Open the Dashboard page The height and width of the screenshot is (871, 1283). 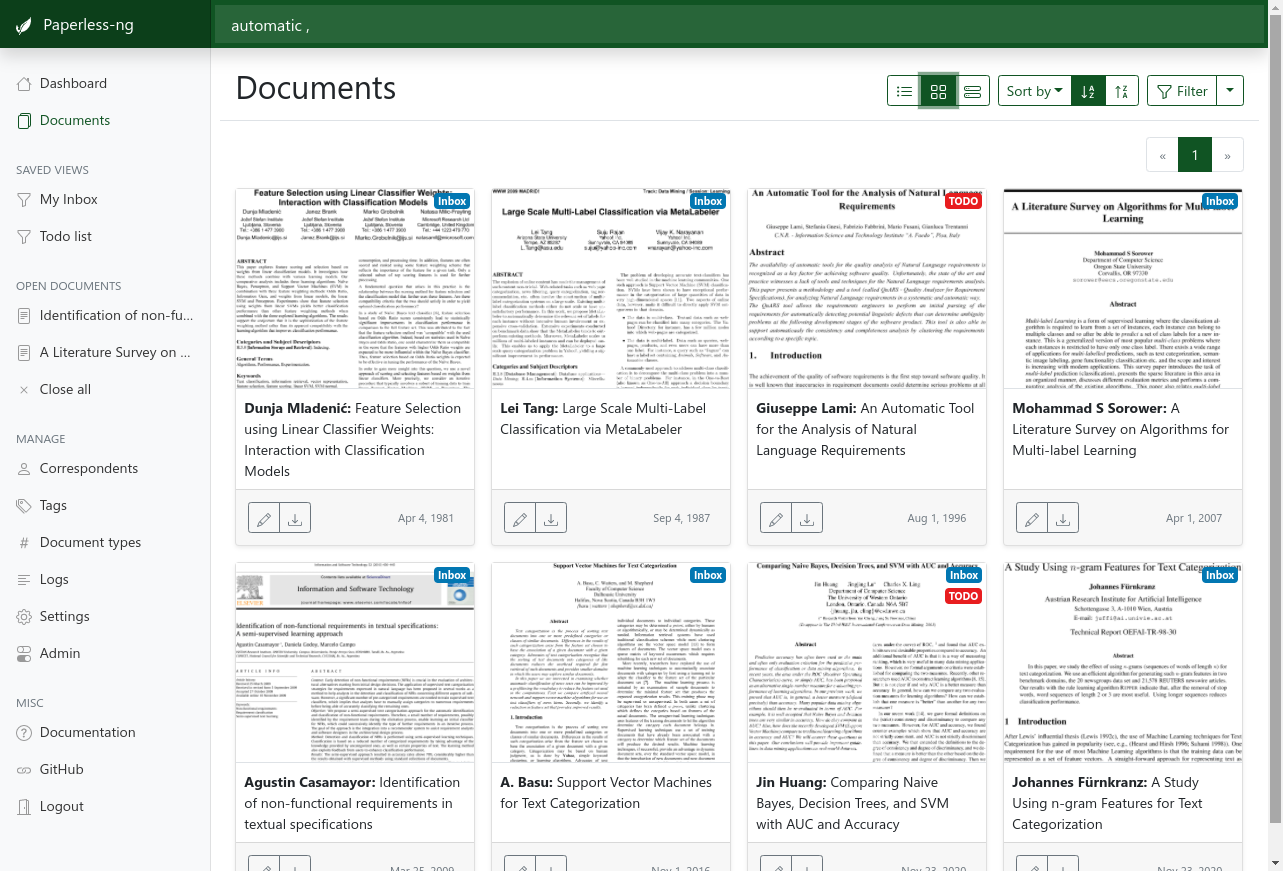tap(73, 83)
